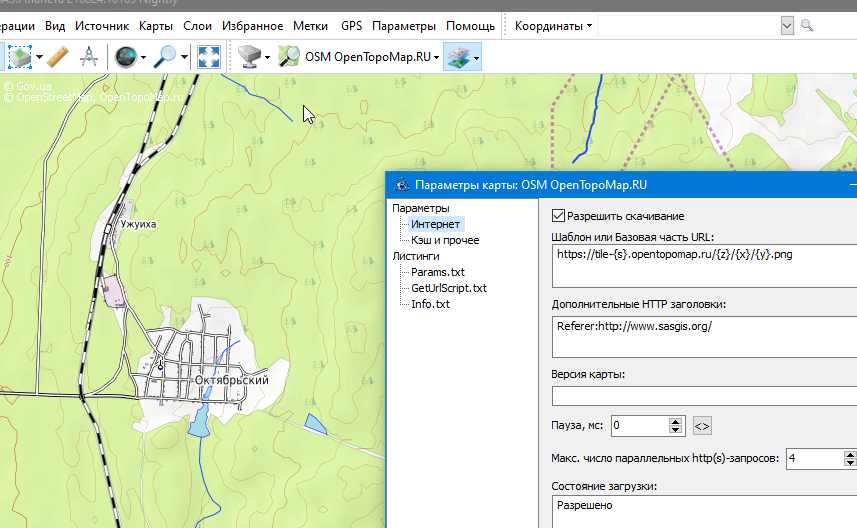Expand the Координаты dropdown

[x=554, y=25]
